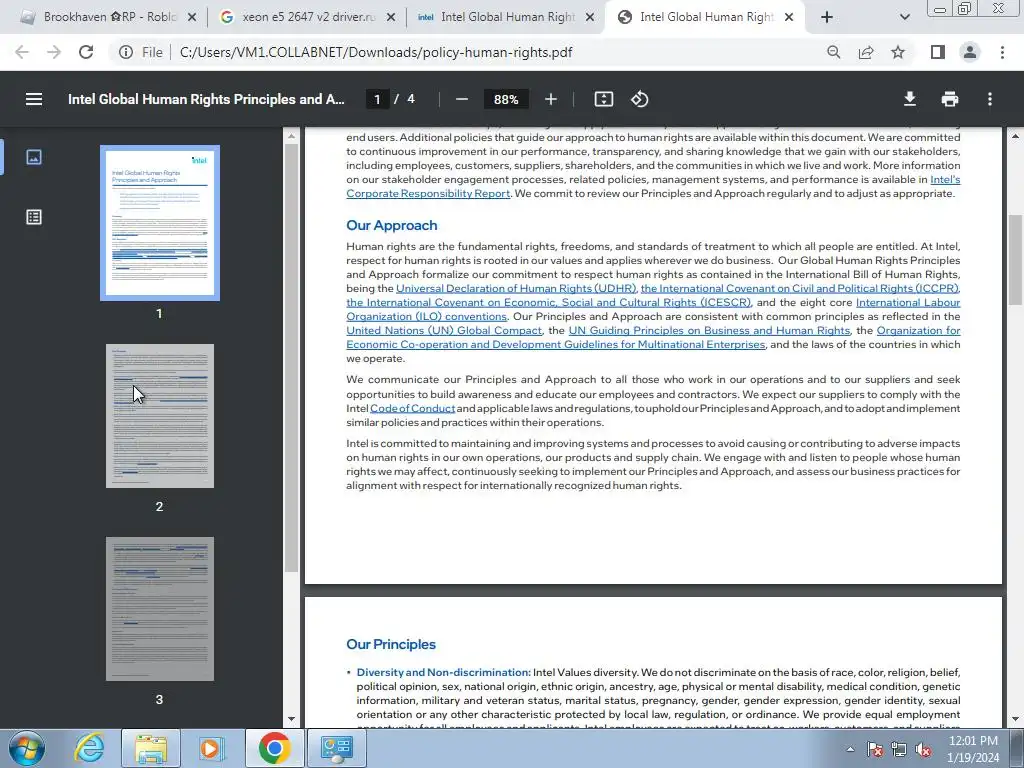Viewport: 1024px width, 768px height.
Task: Expand the tab search dropdown
Action: [x=904, y=17]
